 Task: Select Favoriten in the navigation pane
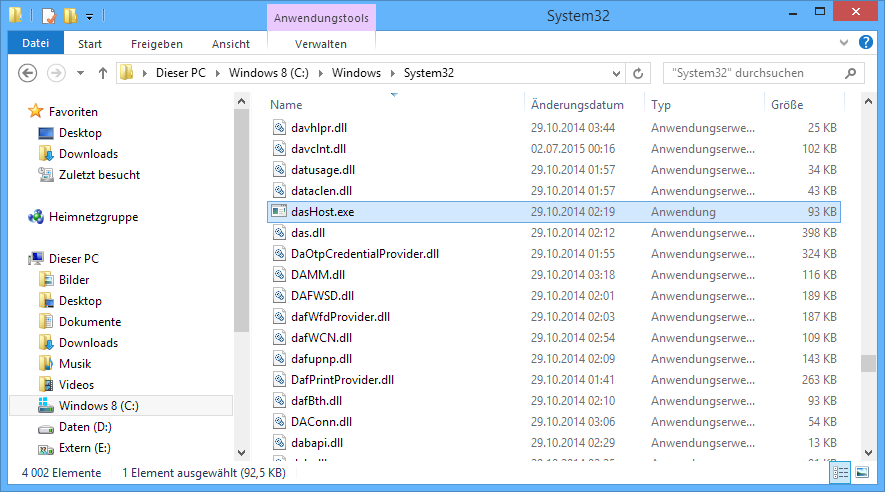tap(73, 112)
